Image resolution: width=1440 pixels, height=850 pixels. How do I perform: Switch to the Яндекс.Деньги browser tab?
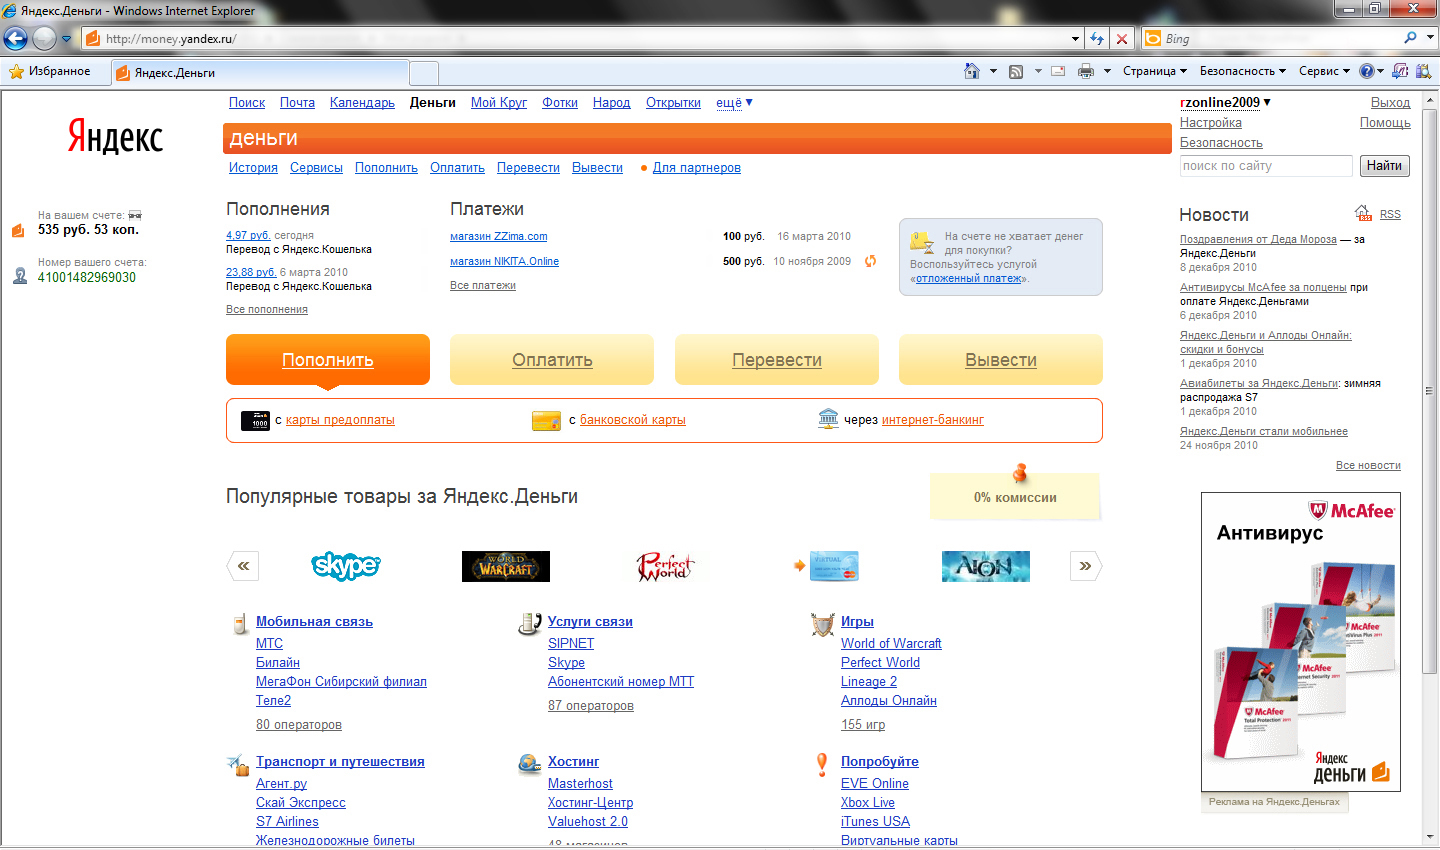coord(260,72)
